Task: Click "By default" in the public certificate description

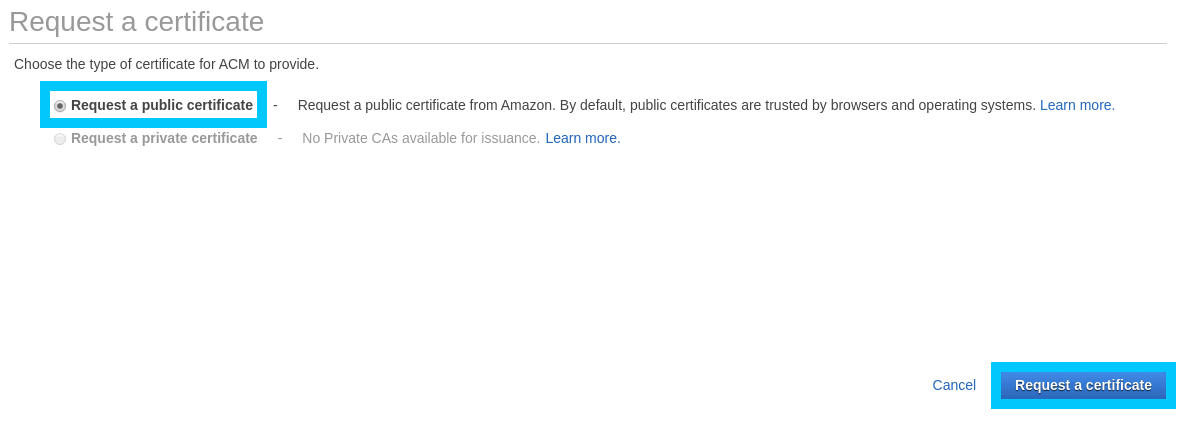Action: click(x=592, y=105)
